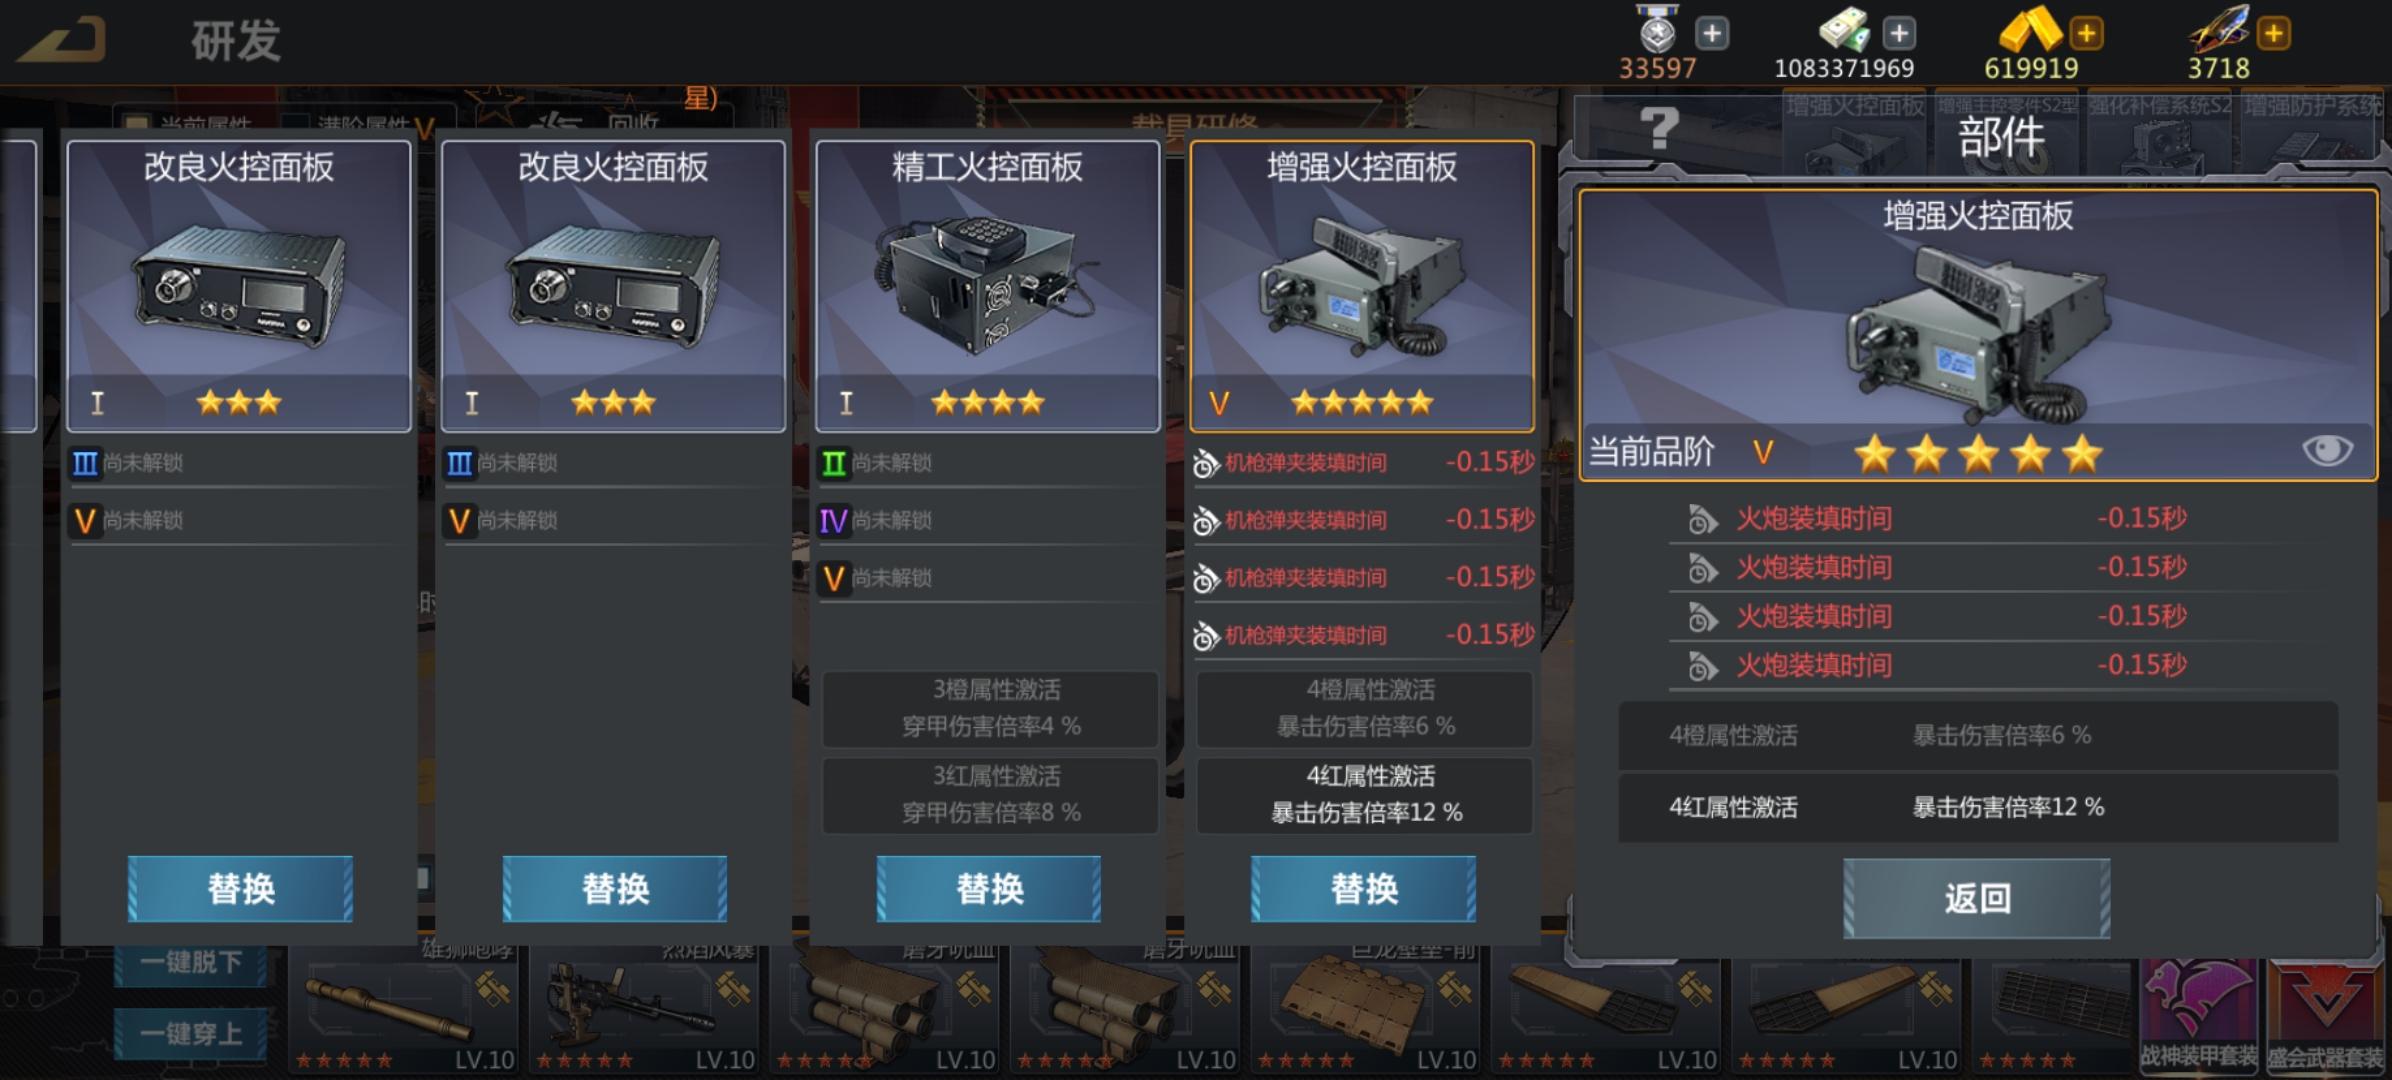
Task: Click 替换 under the 增强火控面板 card
Action: tap(1364, 888)
